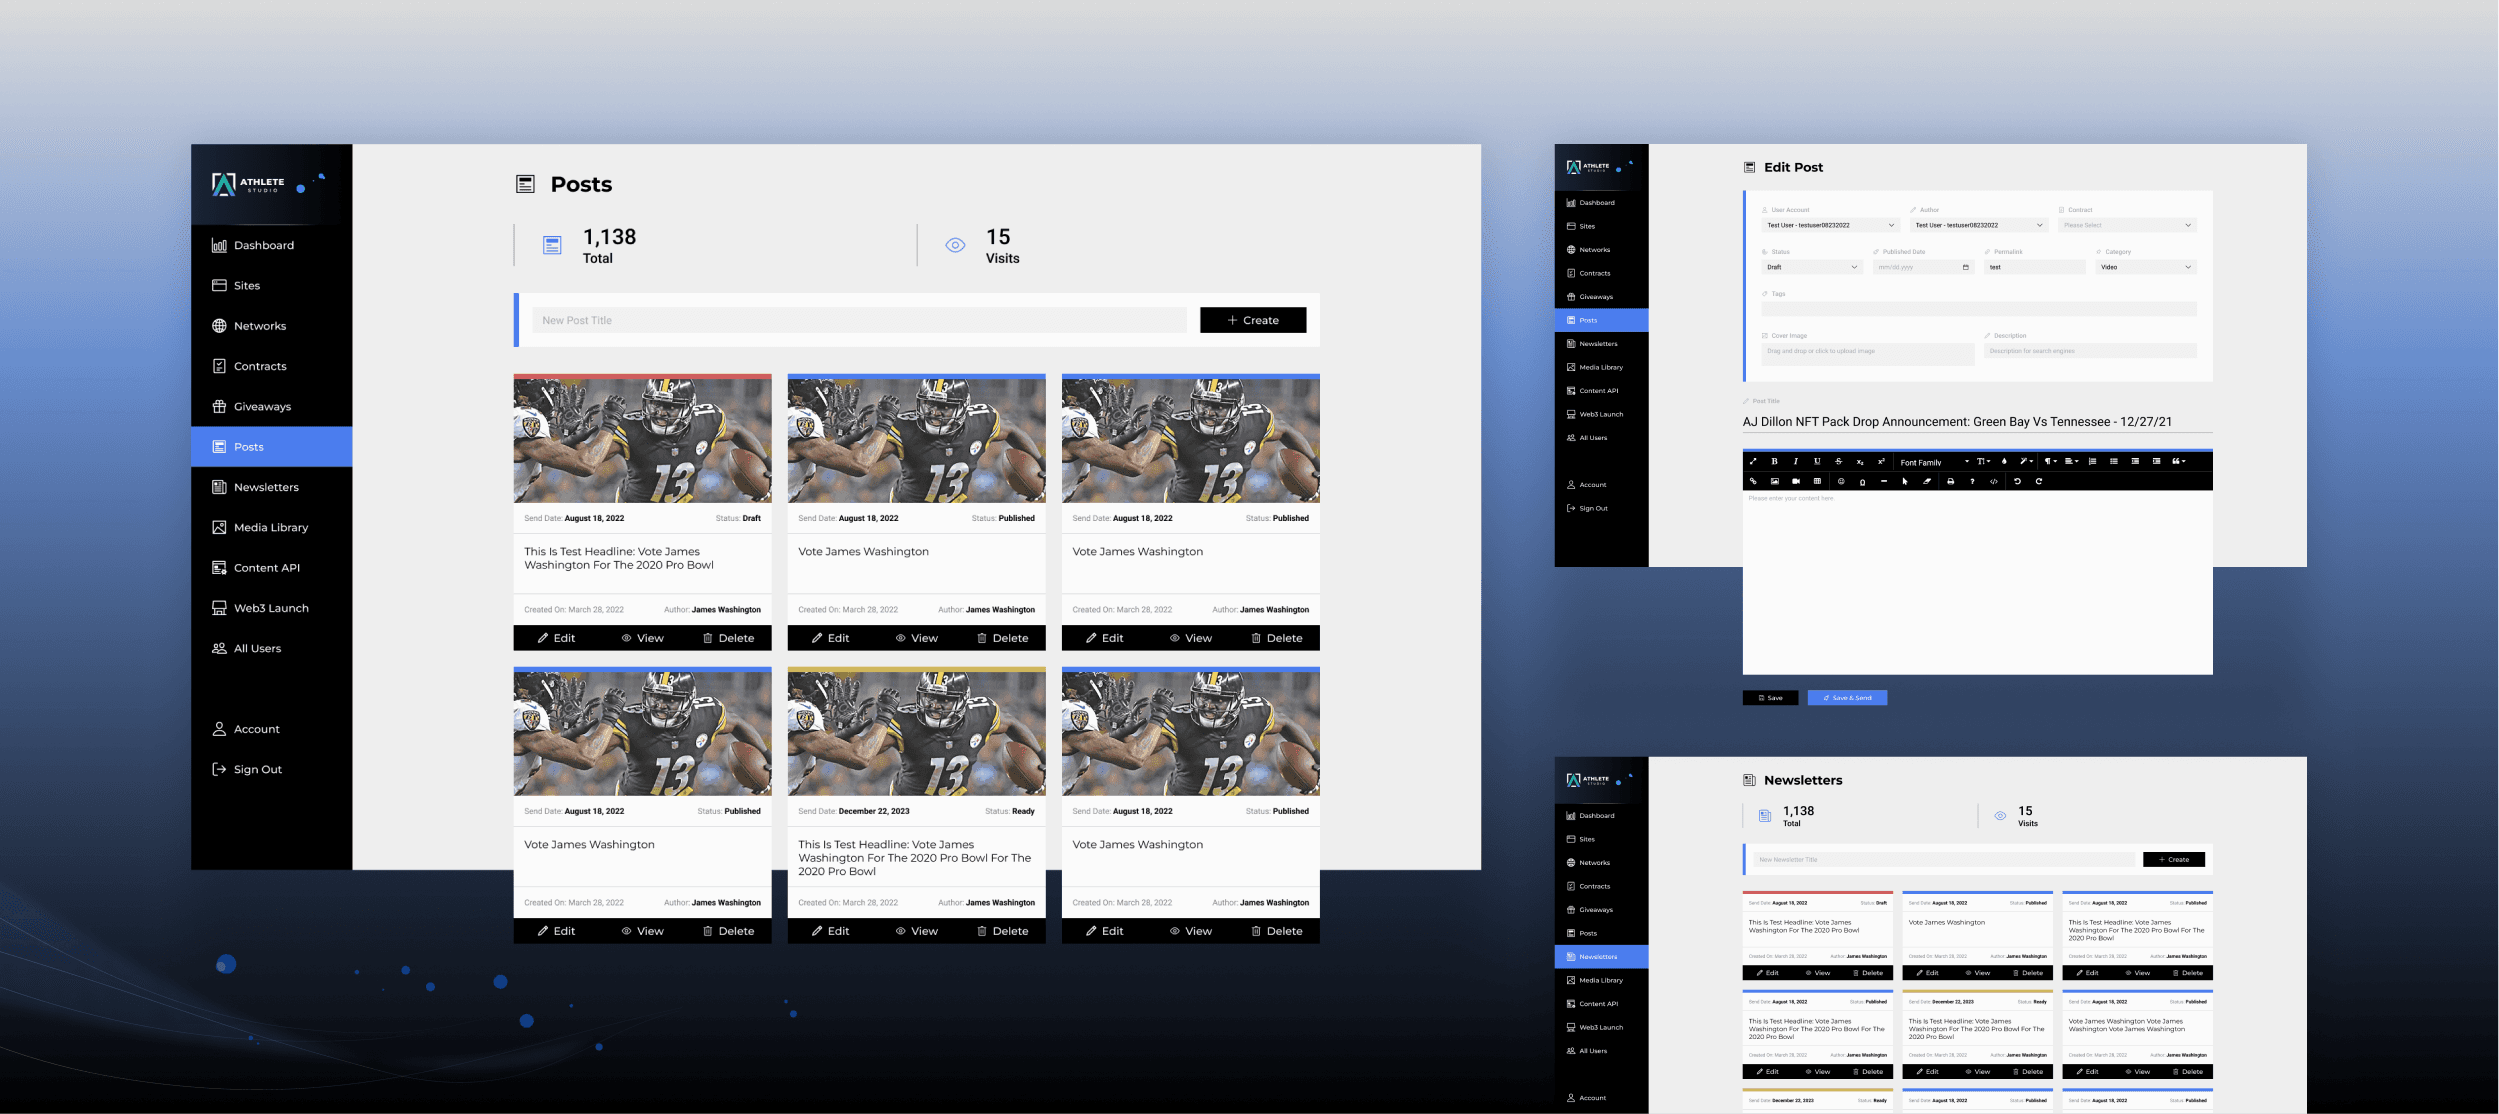Click the text color droplet icon
Image resolution: width=2499 pixels, height=1114 pixels.
pos(2004,461)
